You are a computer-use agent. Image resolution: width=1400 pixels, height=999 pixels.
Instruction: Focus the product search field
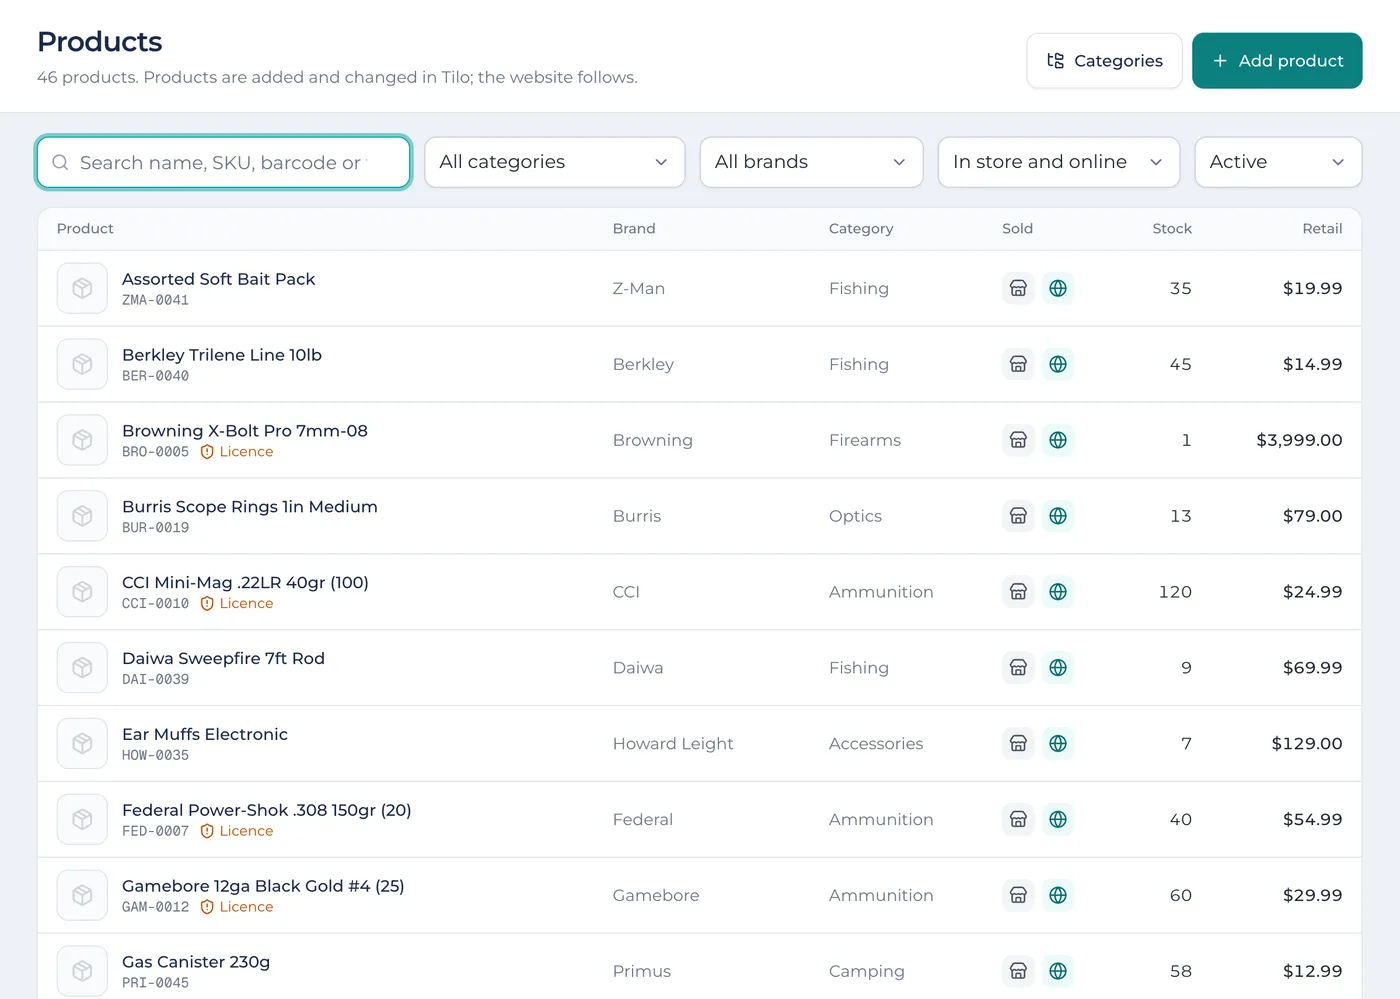point(224,162)
